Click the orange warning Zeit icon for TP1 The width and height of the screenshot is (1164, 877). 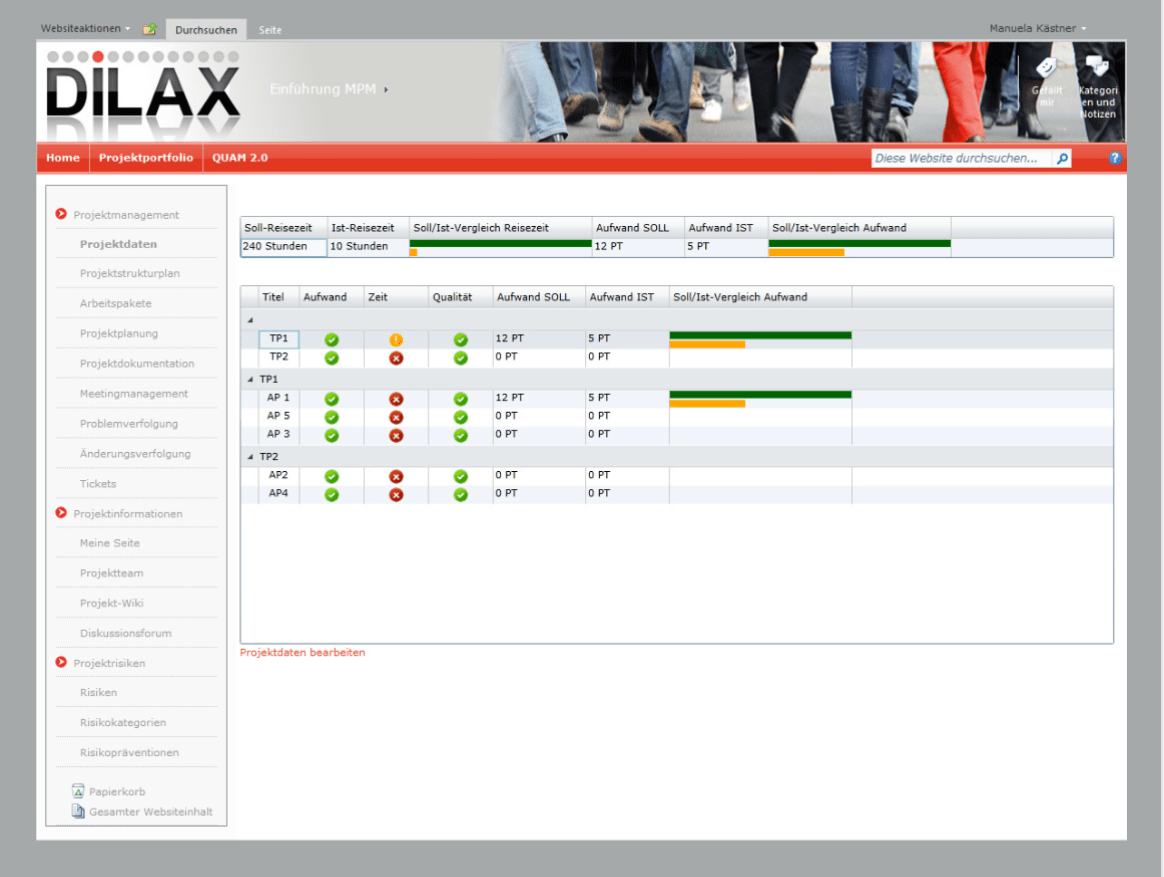(396, 340)
